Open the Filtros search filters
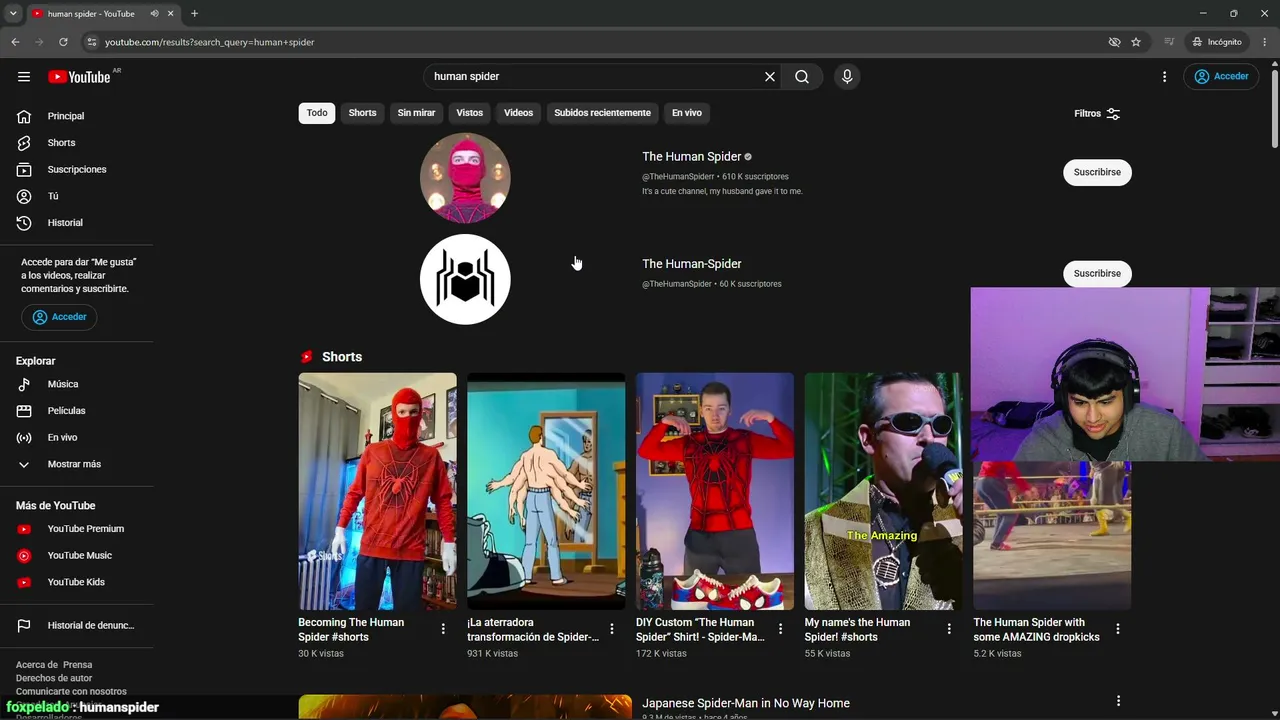Image resolution: width=1280 pixels, height=720 pixels. click(1097, 114)
